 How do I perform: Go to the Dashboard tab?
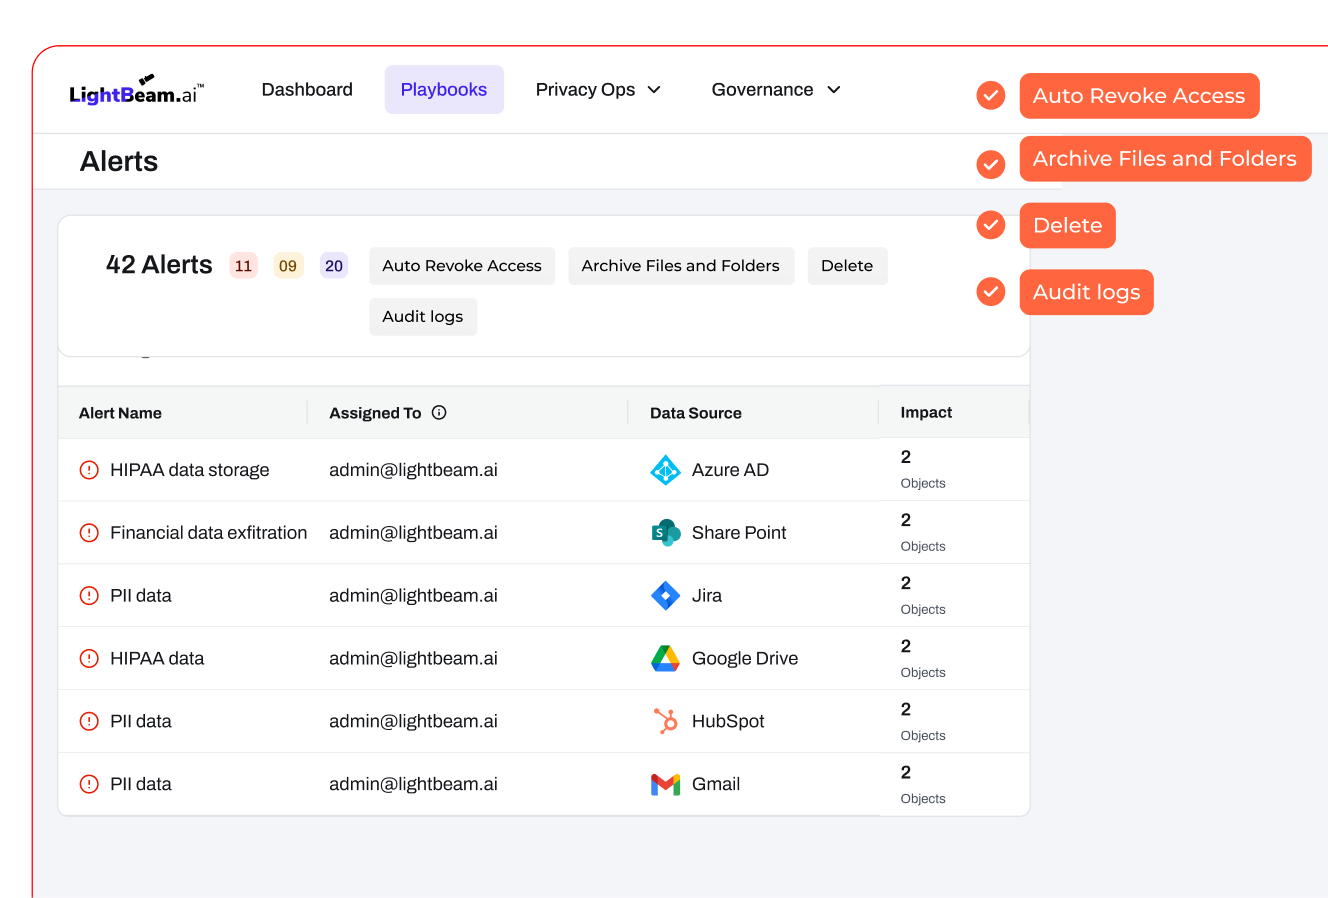[307, 90]
